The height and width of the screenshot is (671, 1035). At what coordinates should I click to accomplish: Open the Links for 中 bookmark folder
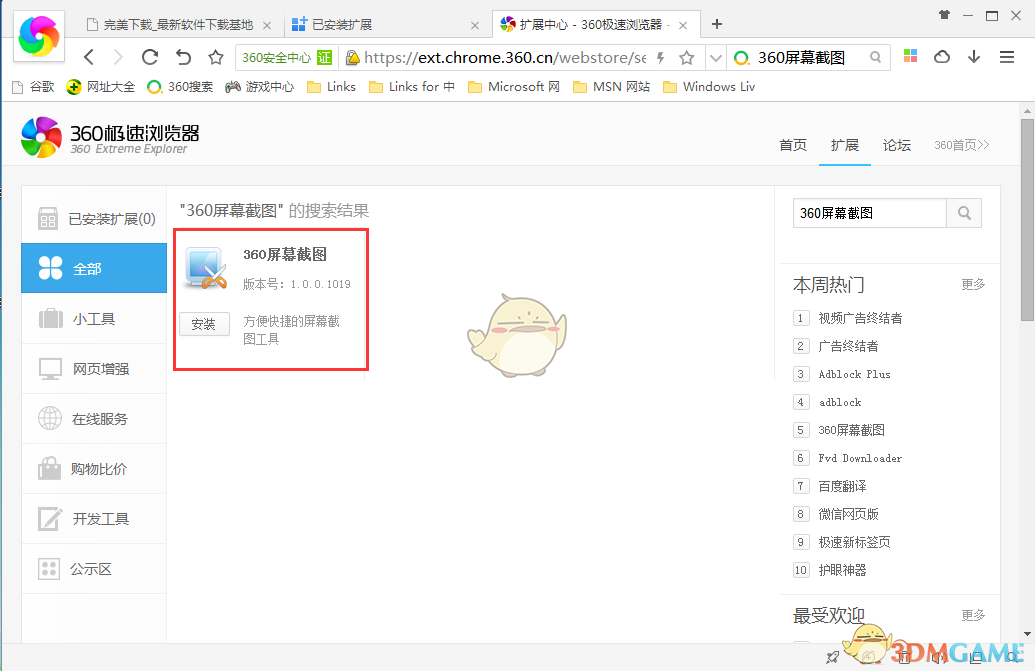coord(412,86)
